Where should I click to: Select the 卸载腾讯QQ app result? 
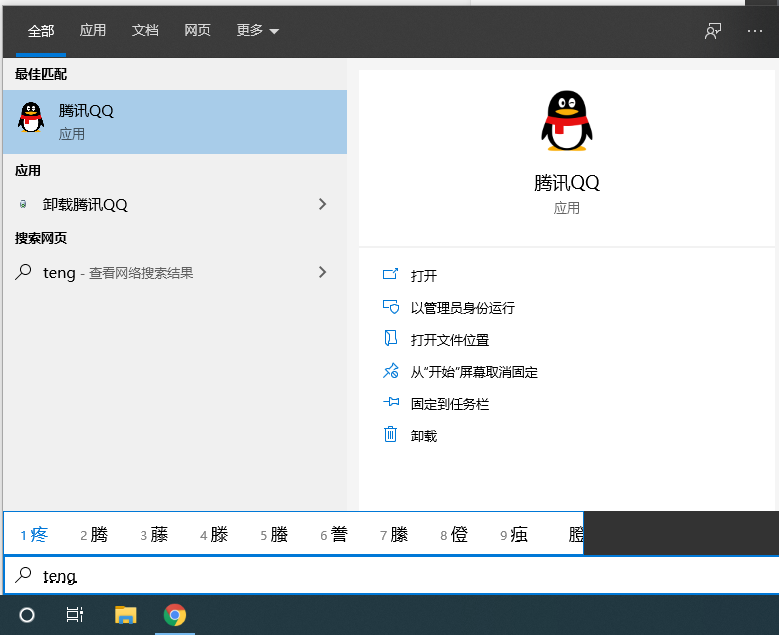pyautogui.click(x=175, y=204)
